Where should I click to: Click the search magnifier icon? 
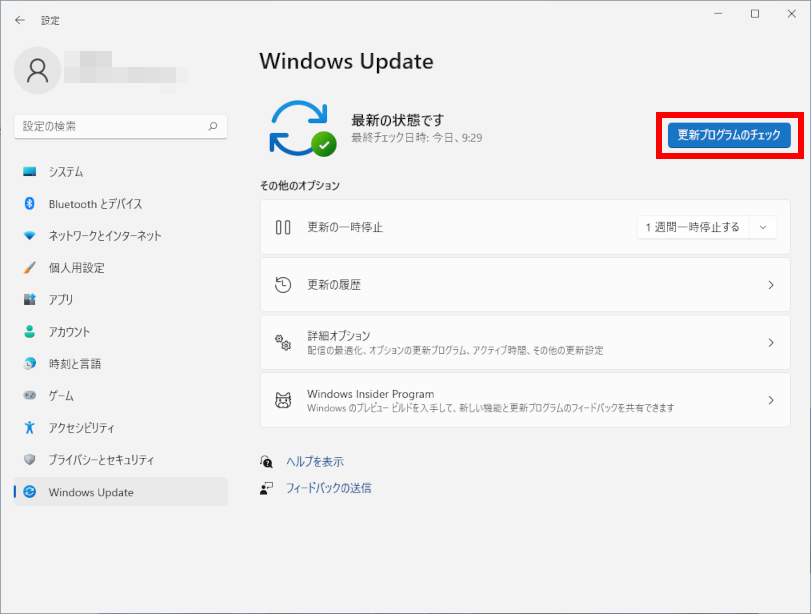212,127
